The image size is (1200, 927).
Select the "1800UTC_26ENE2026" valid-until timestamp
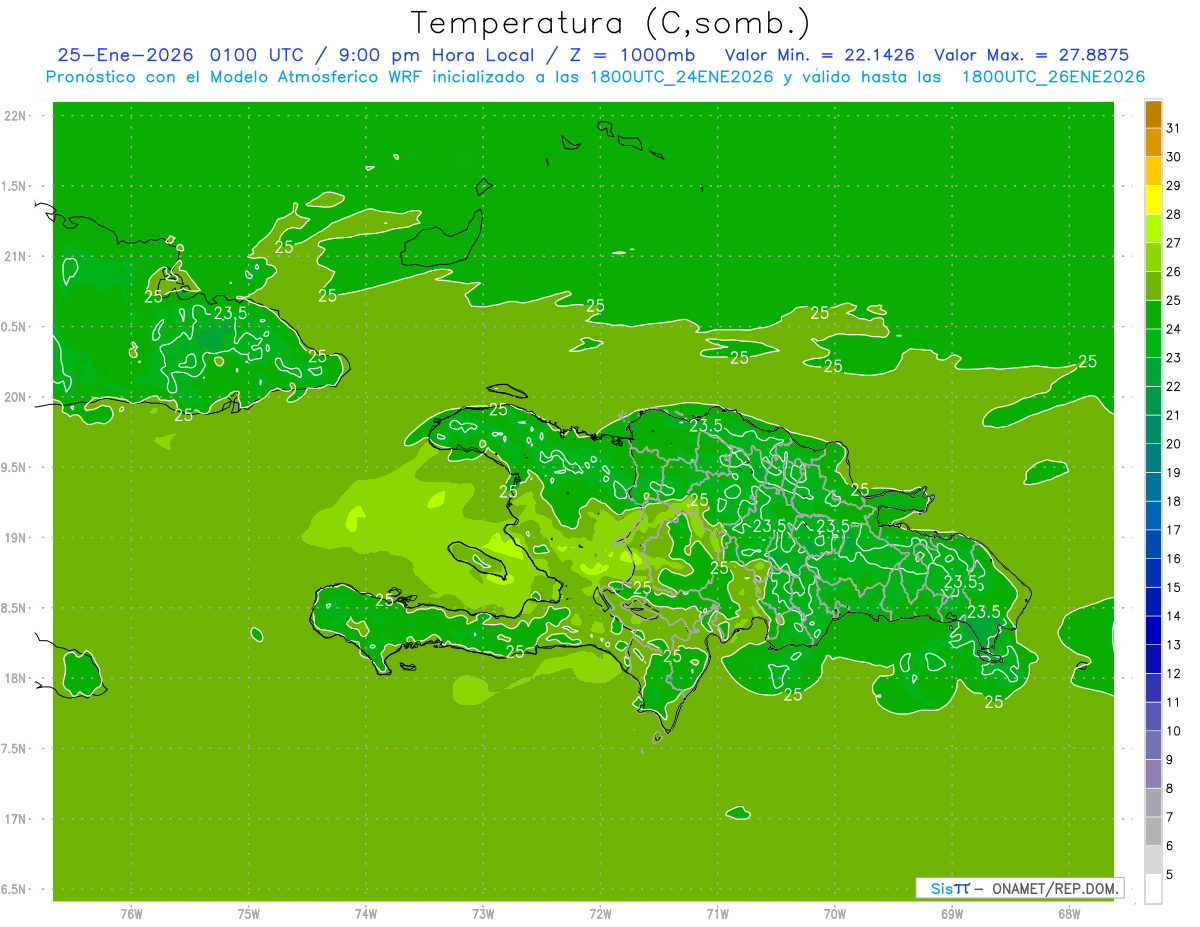coord(1053,77)
